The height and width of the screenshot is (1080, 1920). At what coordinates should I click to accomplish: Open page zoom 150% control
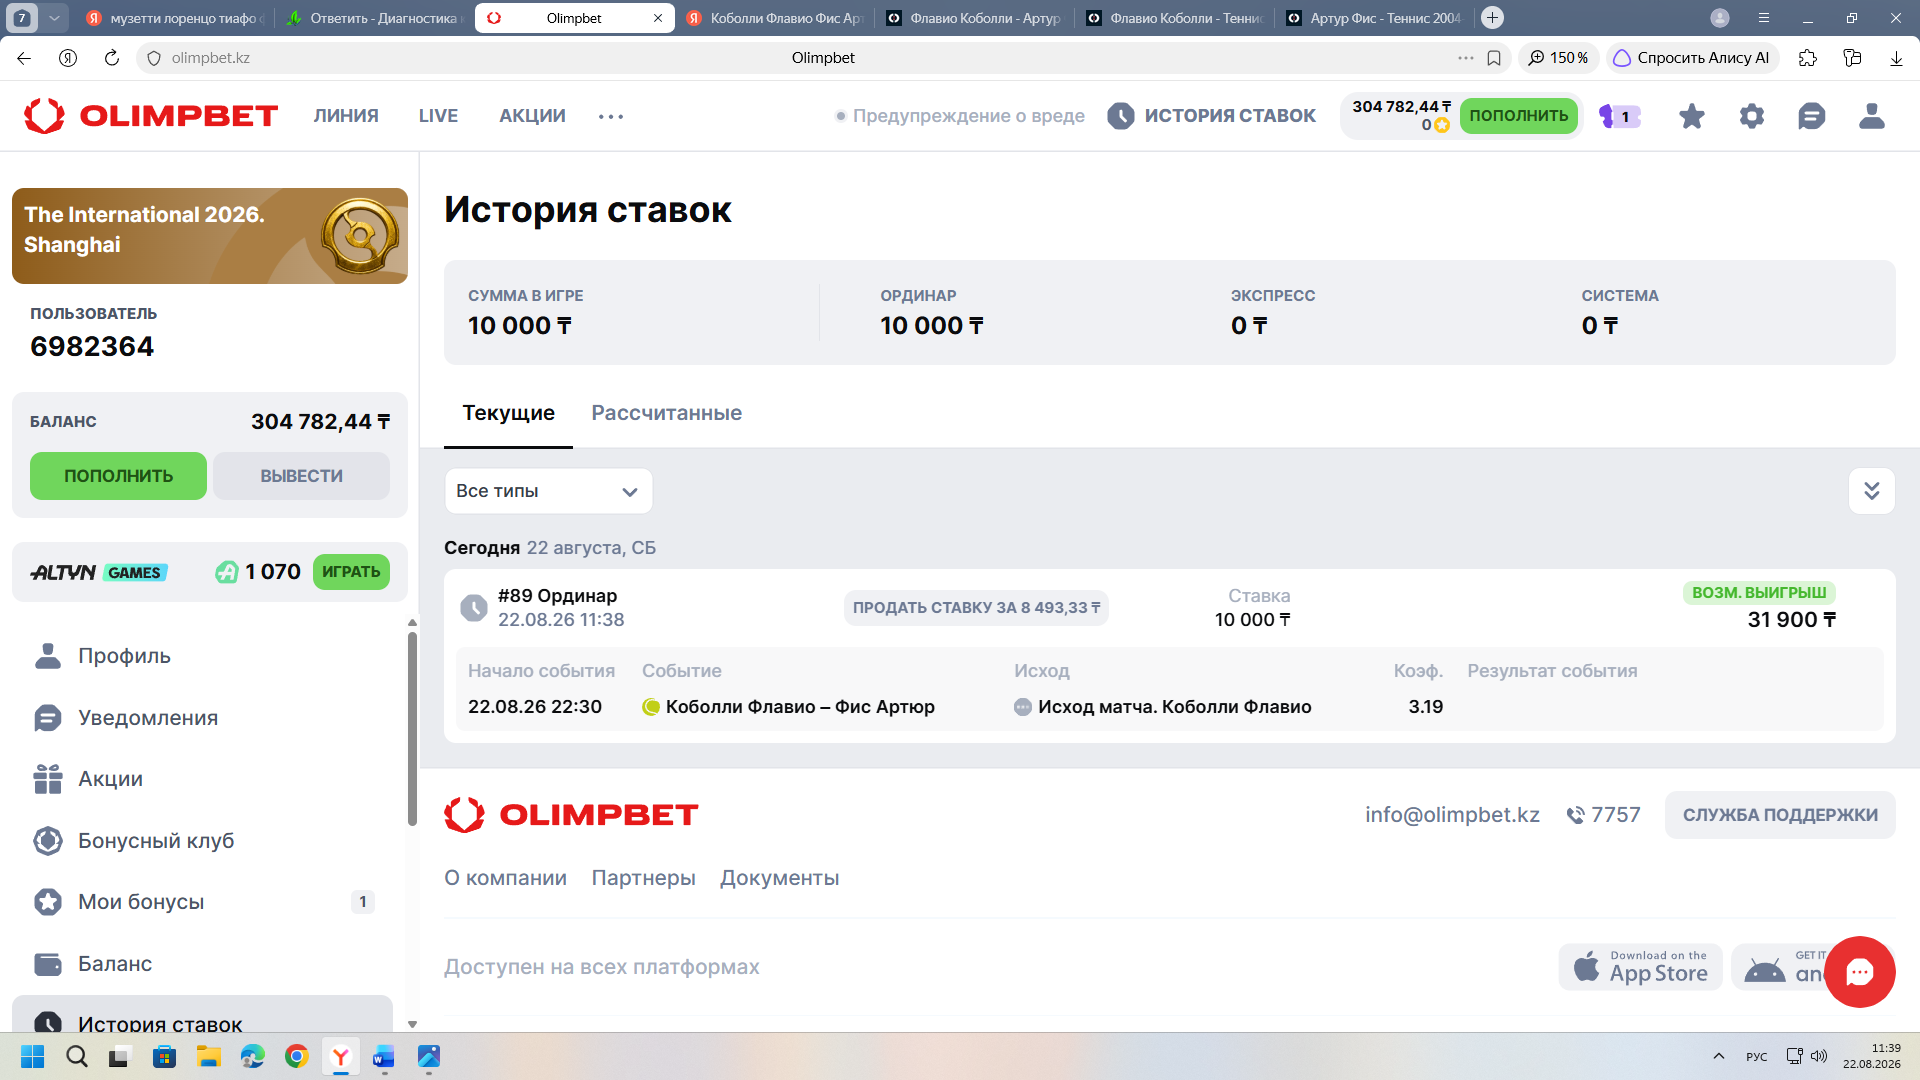tap(1558, 58)
